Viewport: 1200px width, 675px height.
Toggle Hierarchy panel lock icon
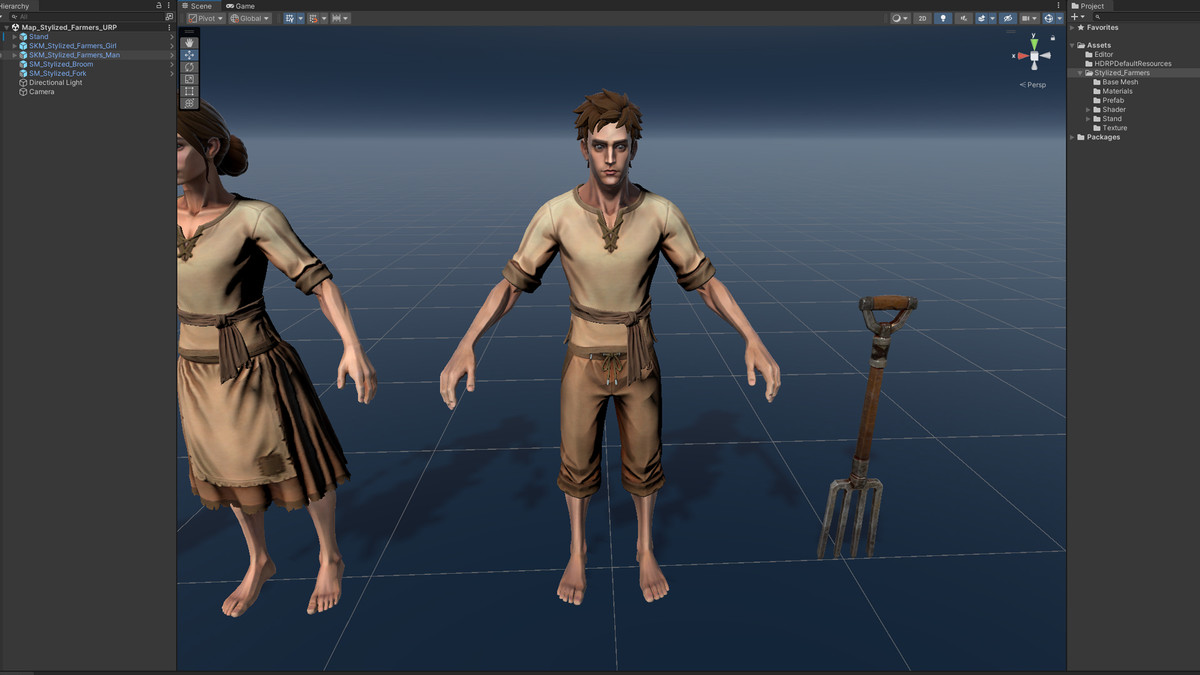159,5
